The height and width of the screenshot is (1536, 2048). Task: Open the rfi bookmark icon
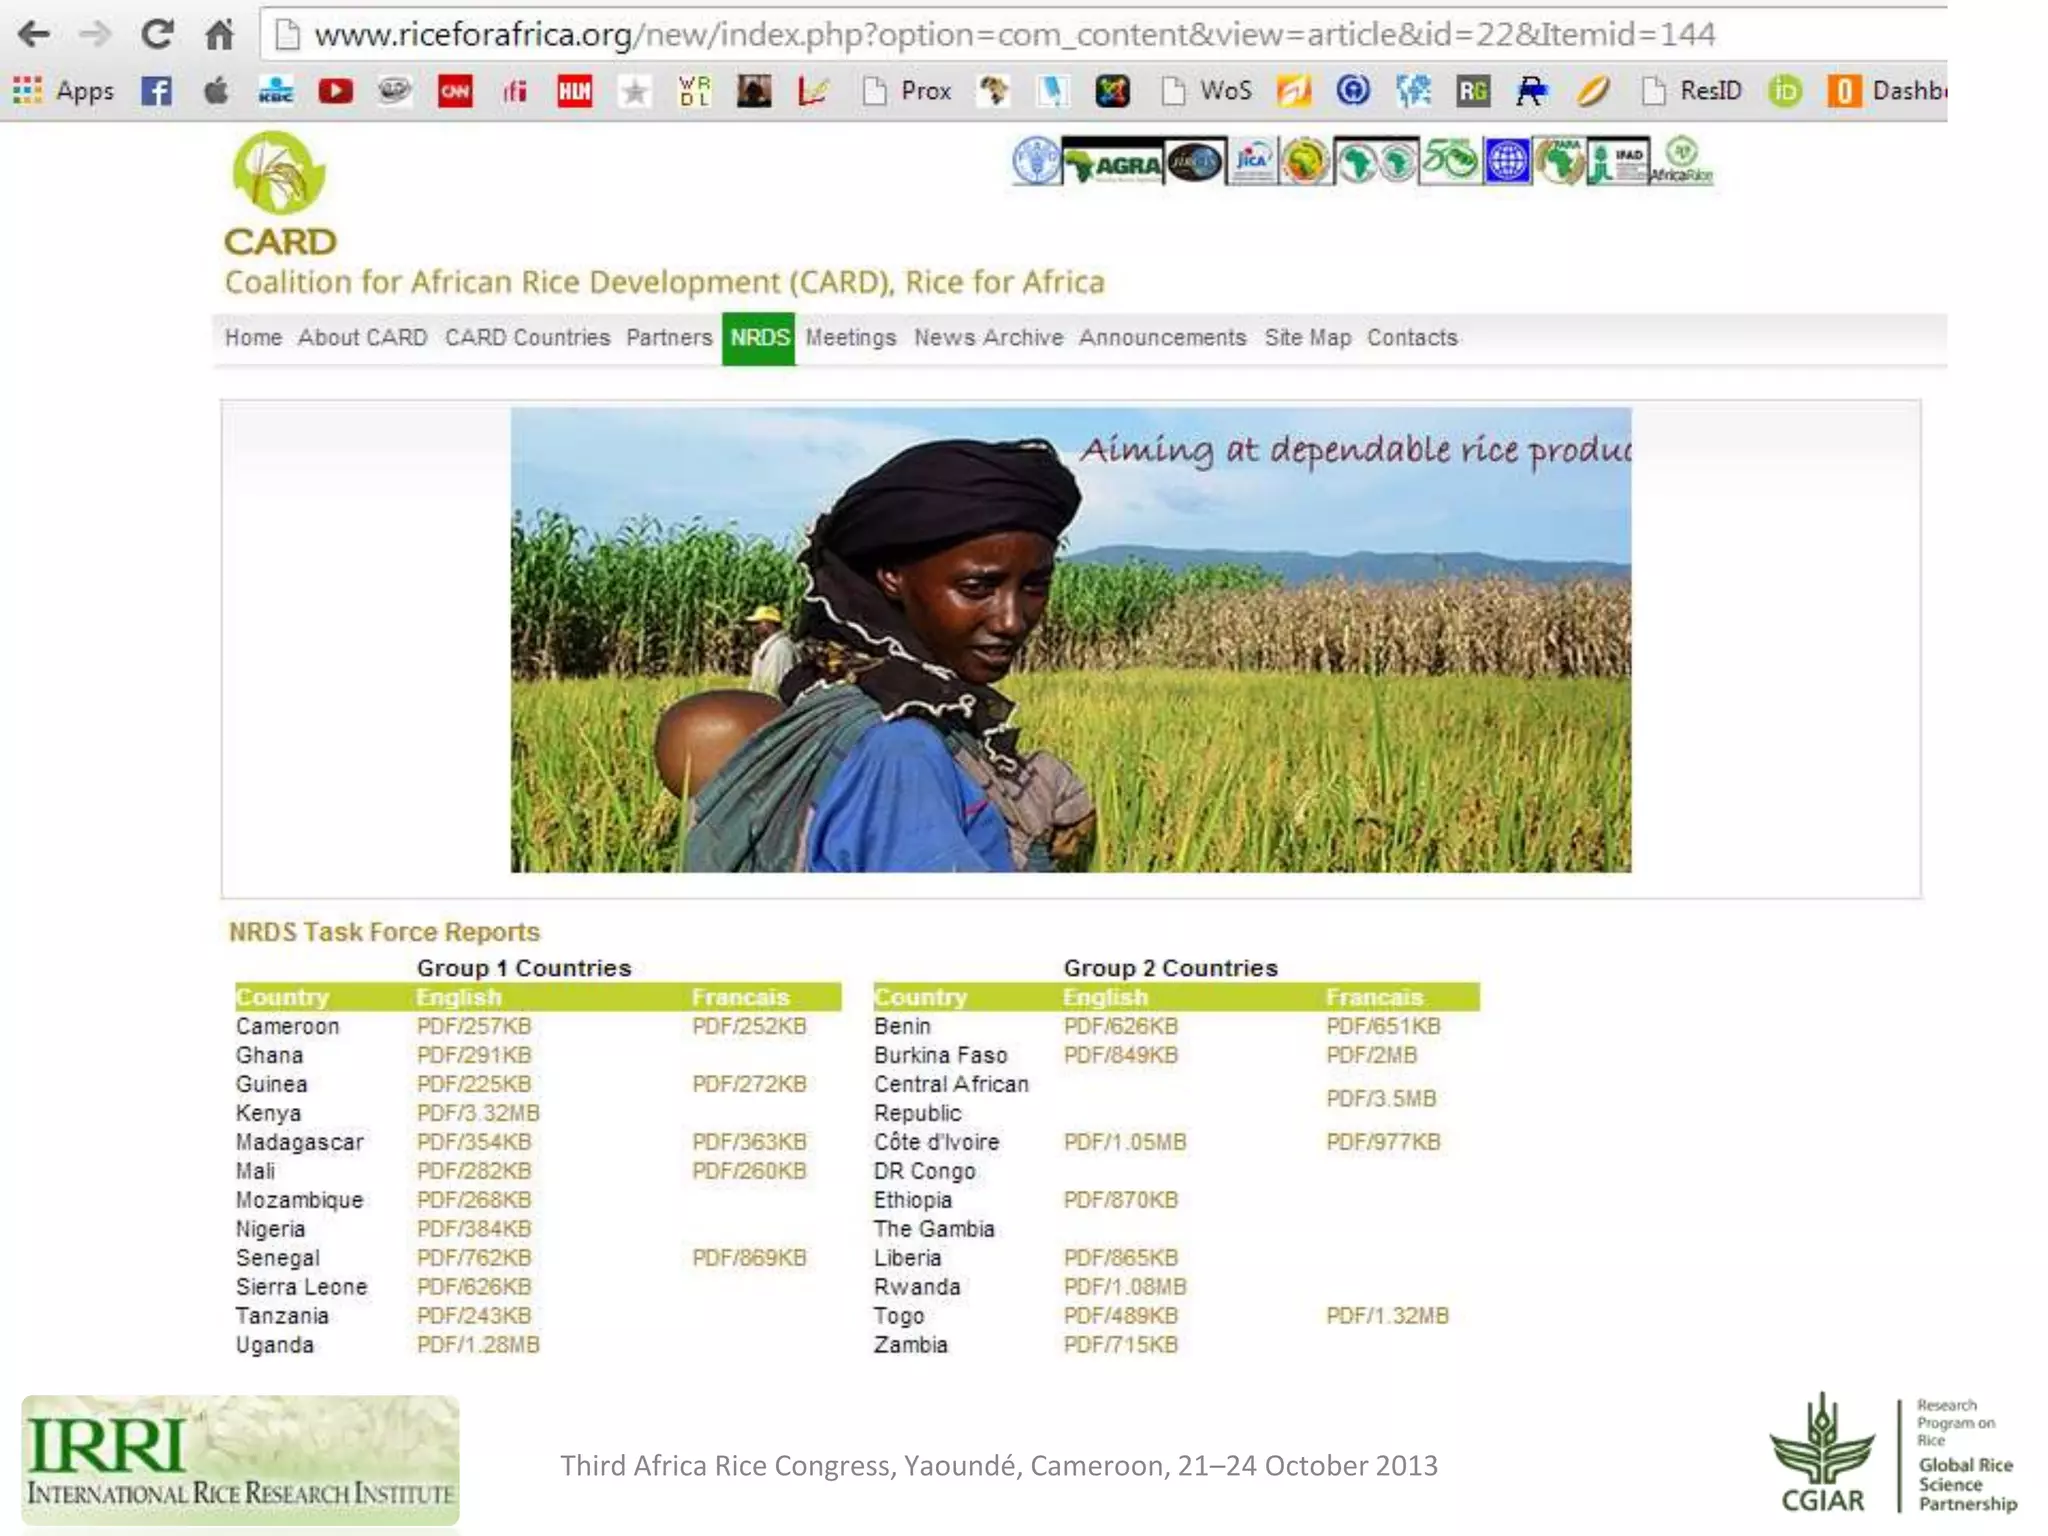pos(515,91)
